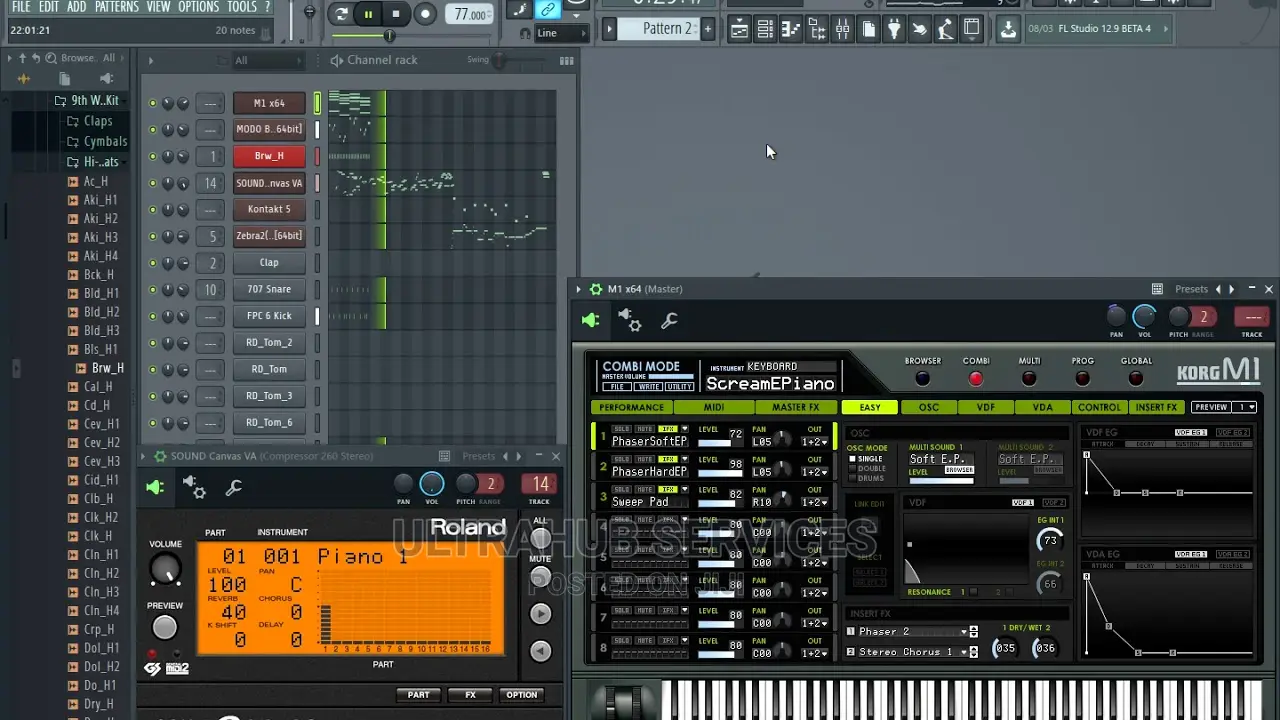Open the M1 x64 detailed settings gear
This screenshot has height=720, width=1280.
click(629, 320)
